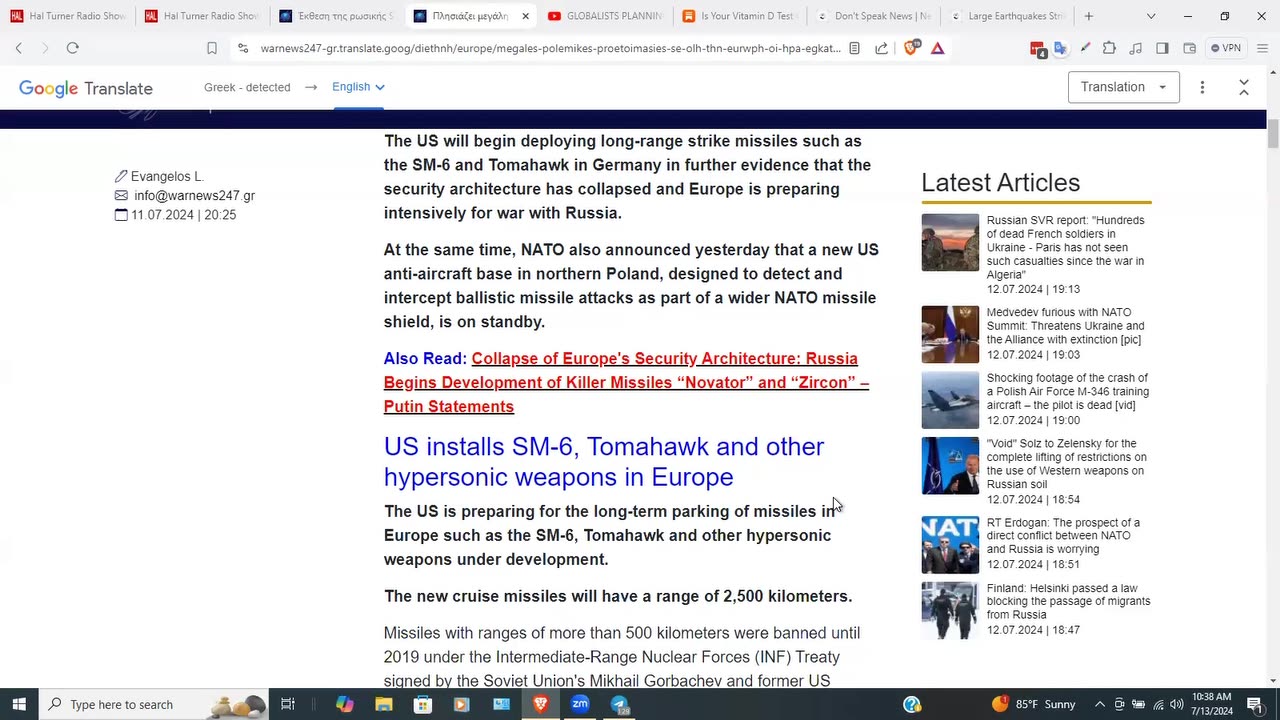Open Microsoft Store from the taskbar
The width and height of the screenshot is (1280, 720).
pyautogui.click(x=423, y=704)
